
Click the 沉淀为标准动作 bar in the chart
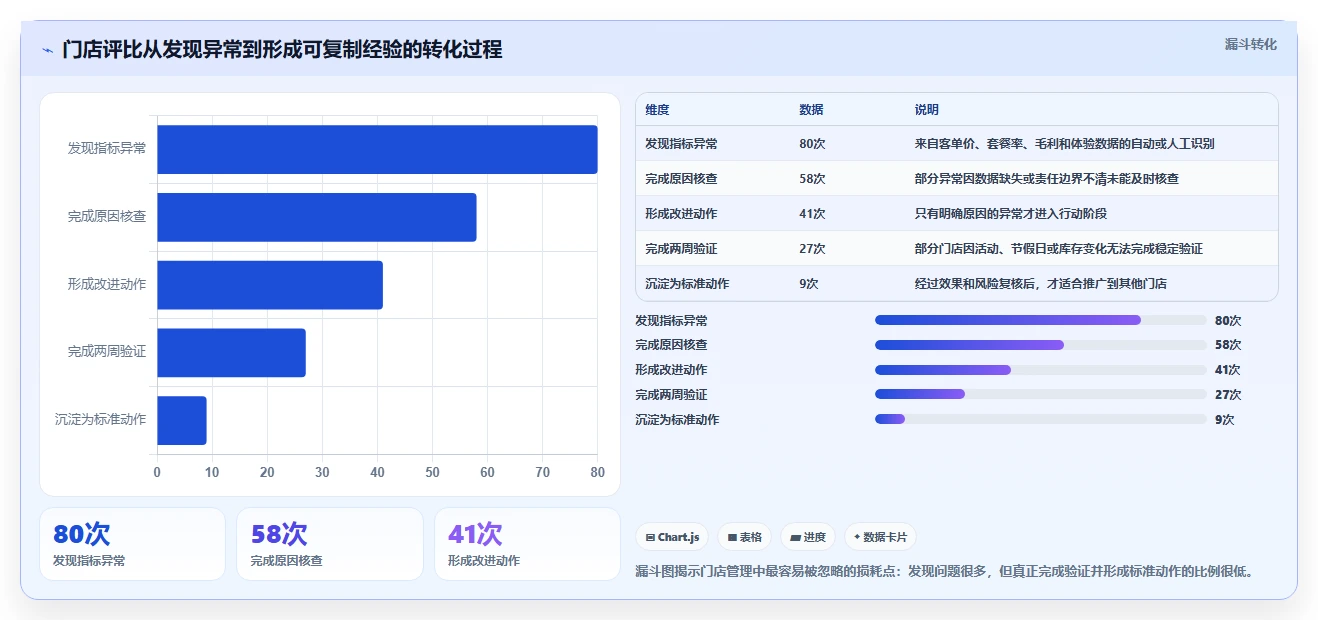click(x=182, y=420)
